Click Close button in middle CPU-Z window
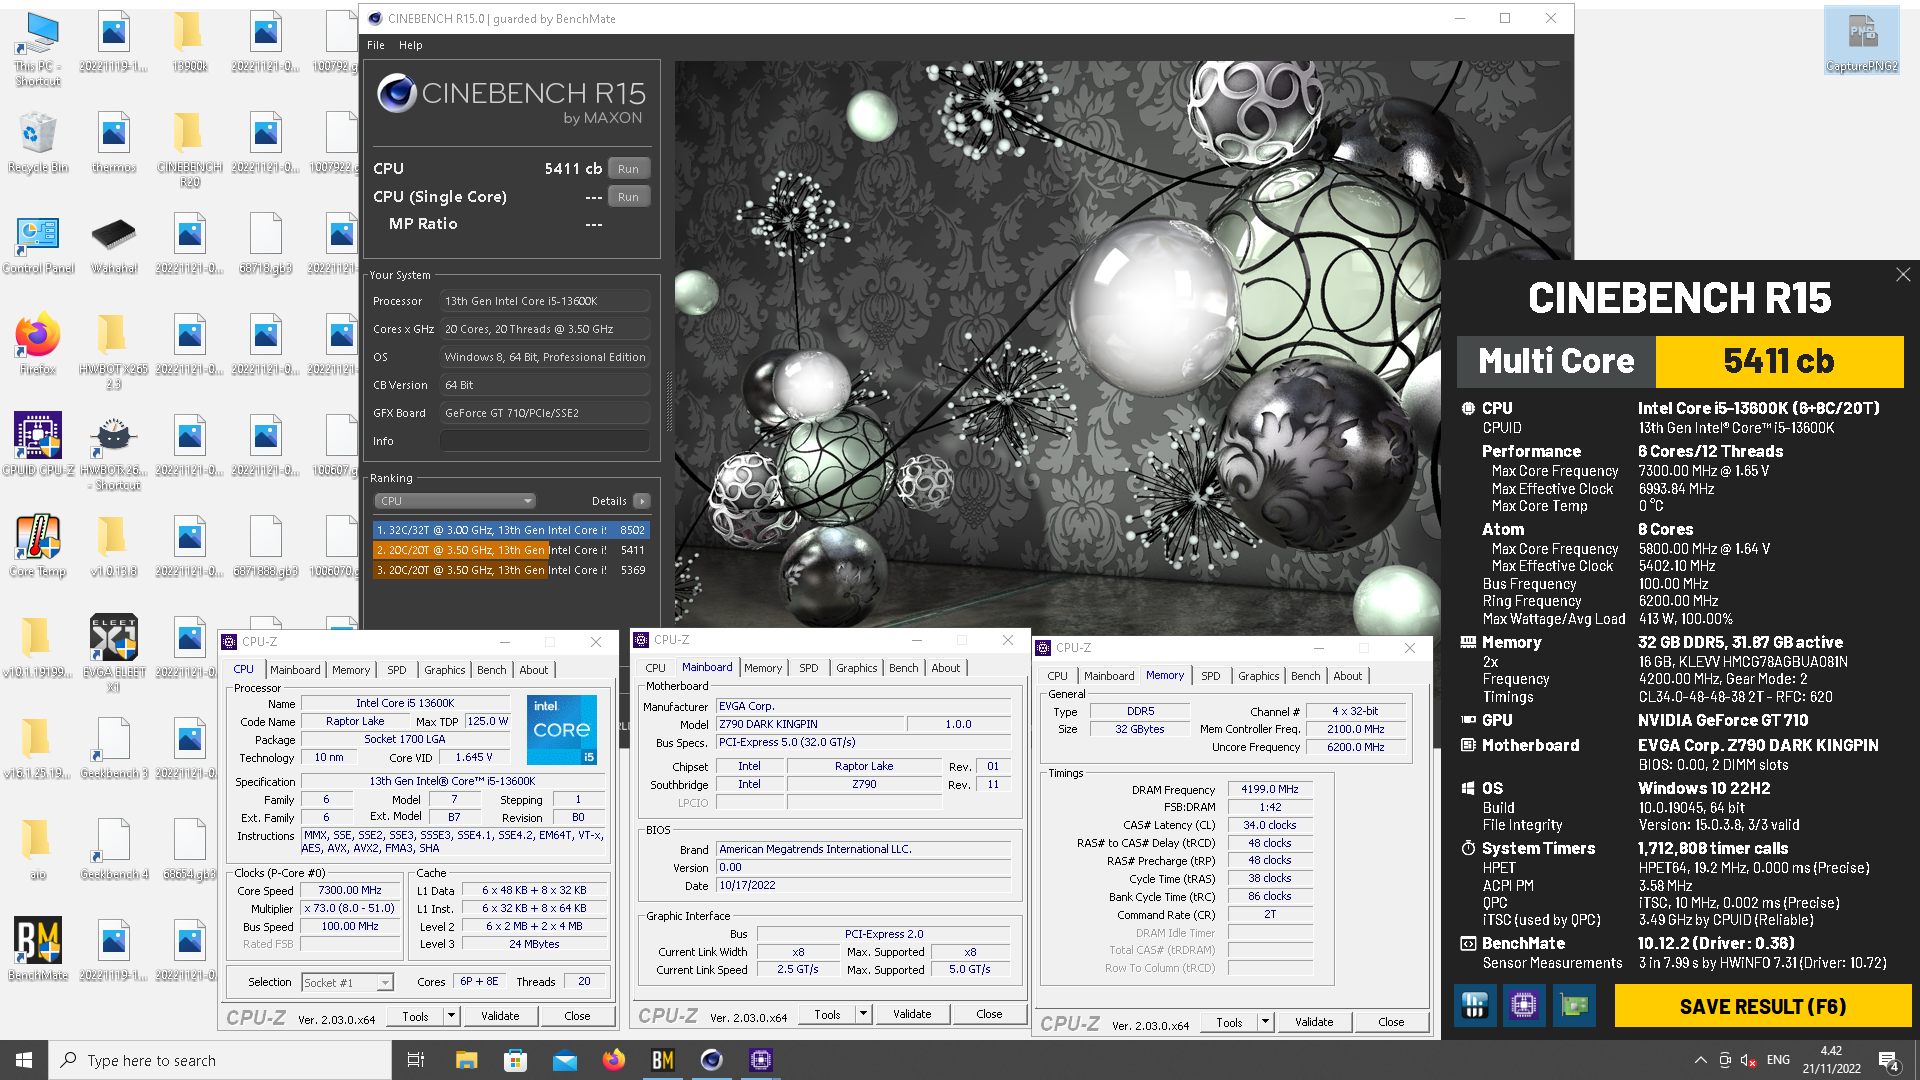1920x1080 pixels. pyautogui.click(x=989, y=1014)
